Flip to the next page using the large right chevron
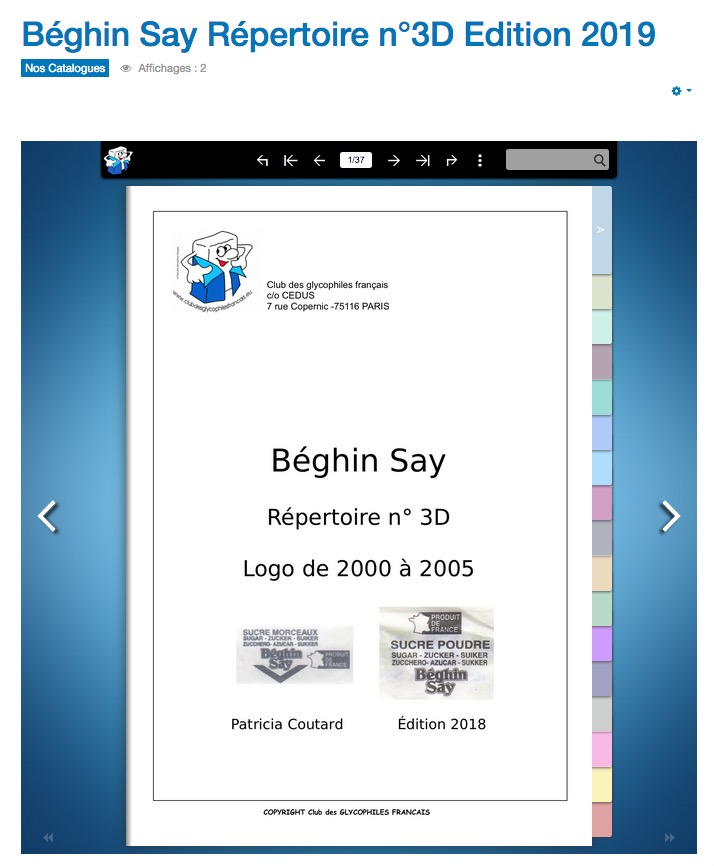This screenshot has height=866, width=714. point(670,516)
